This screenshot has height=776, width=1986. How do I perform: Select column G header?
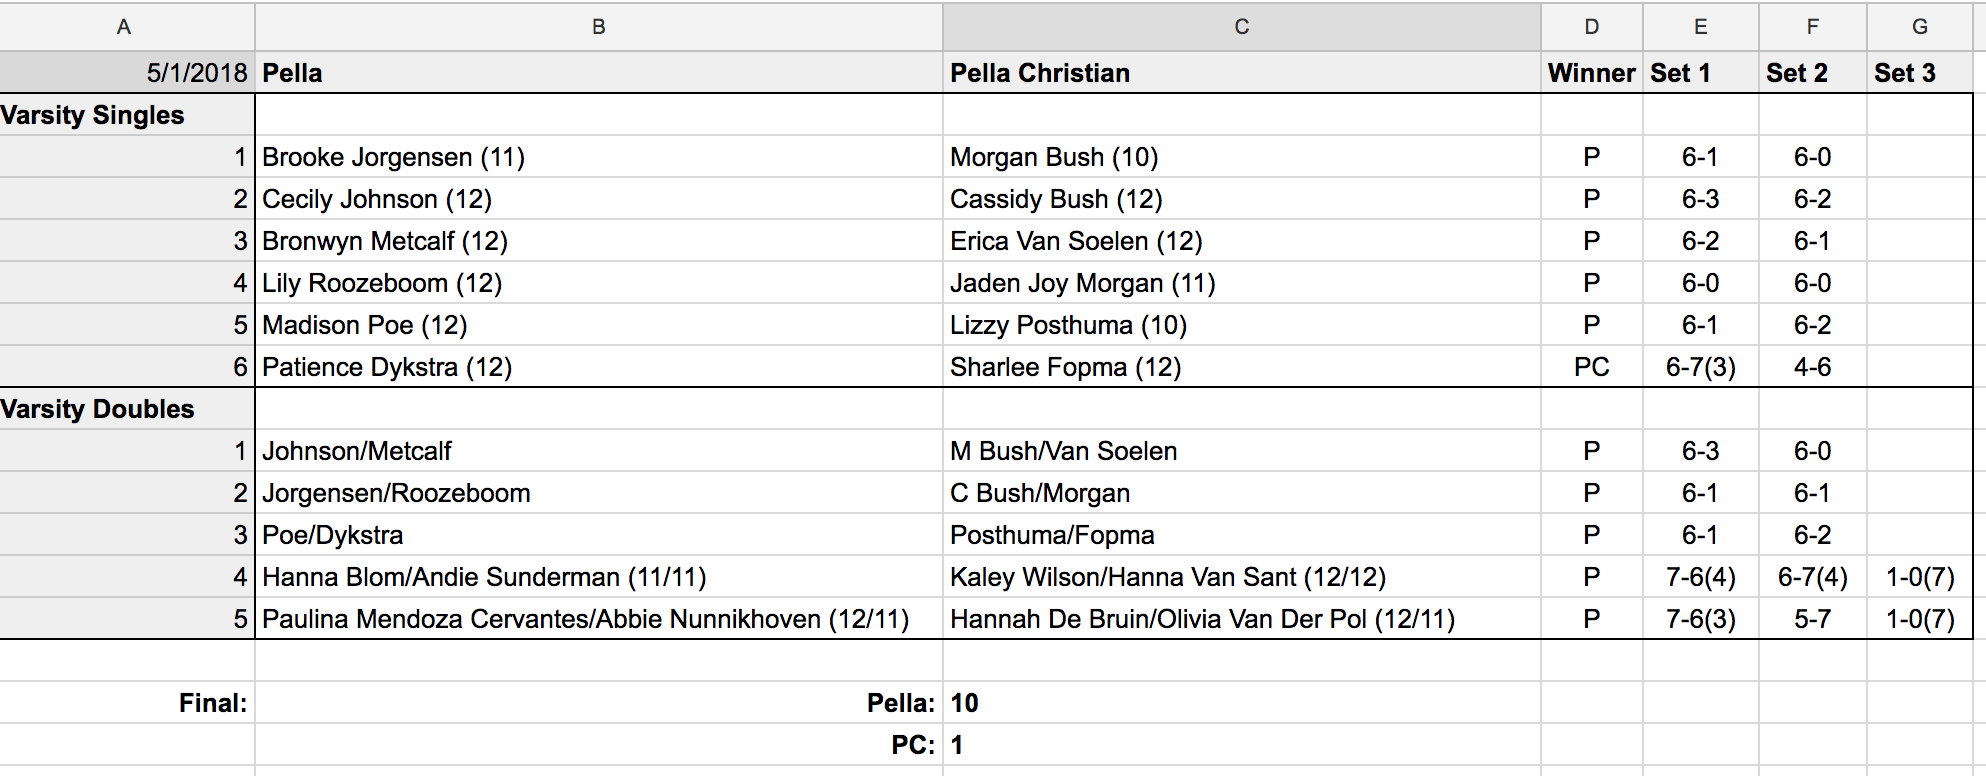tap(1919, 27)
